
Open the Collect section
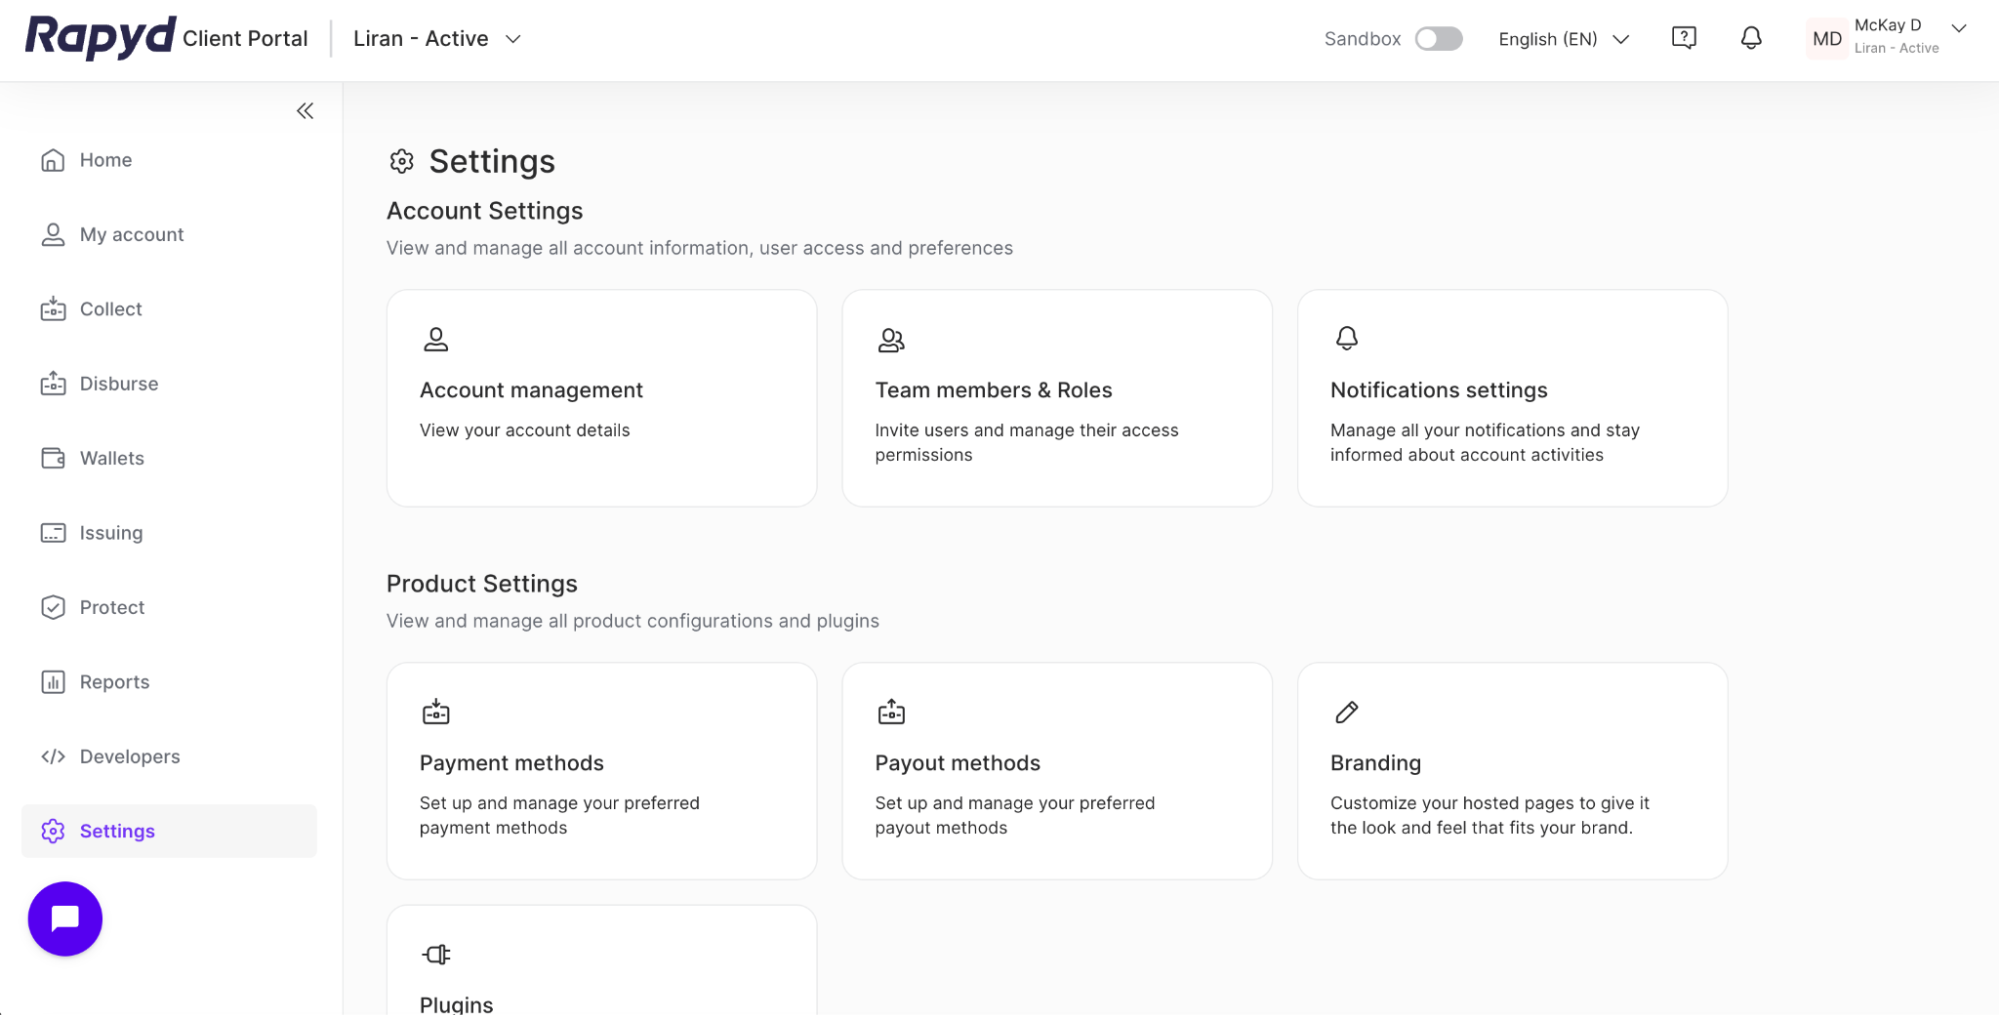pyautogui.click(x=110, y=308)
